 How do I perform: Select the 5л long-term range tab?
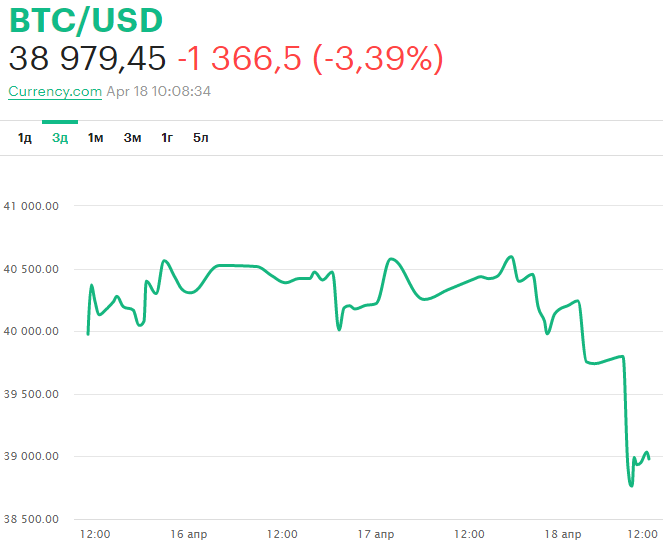tap(201, 138)
